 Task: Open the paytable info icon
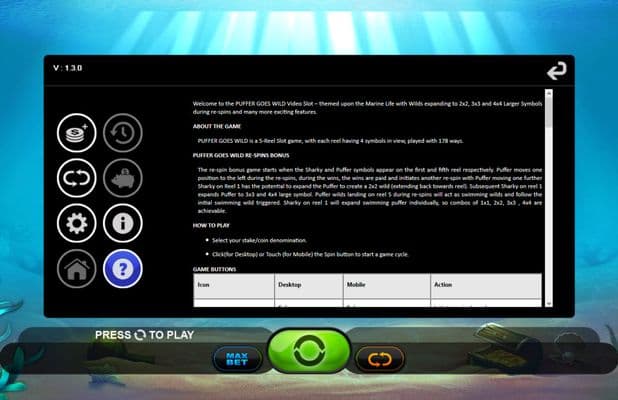[123, 222]
